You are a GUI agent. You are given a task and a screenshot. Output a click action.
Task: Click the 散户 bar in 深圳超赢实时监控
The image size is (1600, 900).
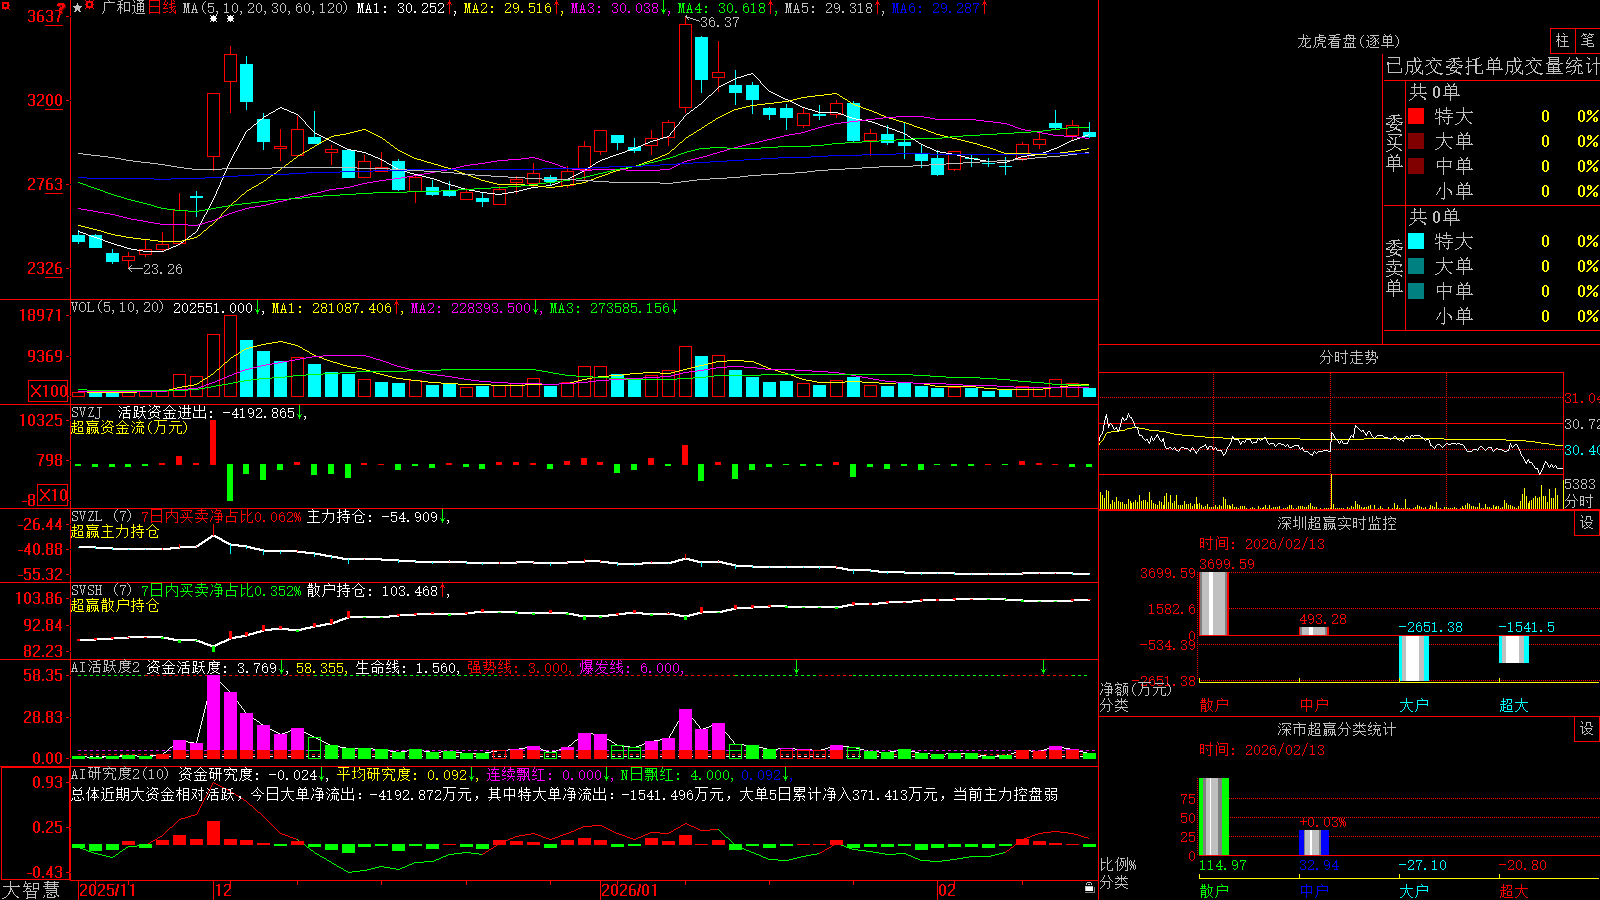click(x=1214, y=603)
